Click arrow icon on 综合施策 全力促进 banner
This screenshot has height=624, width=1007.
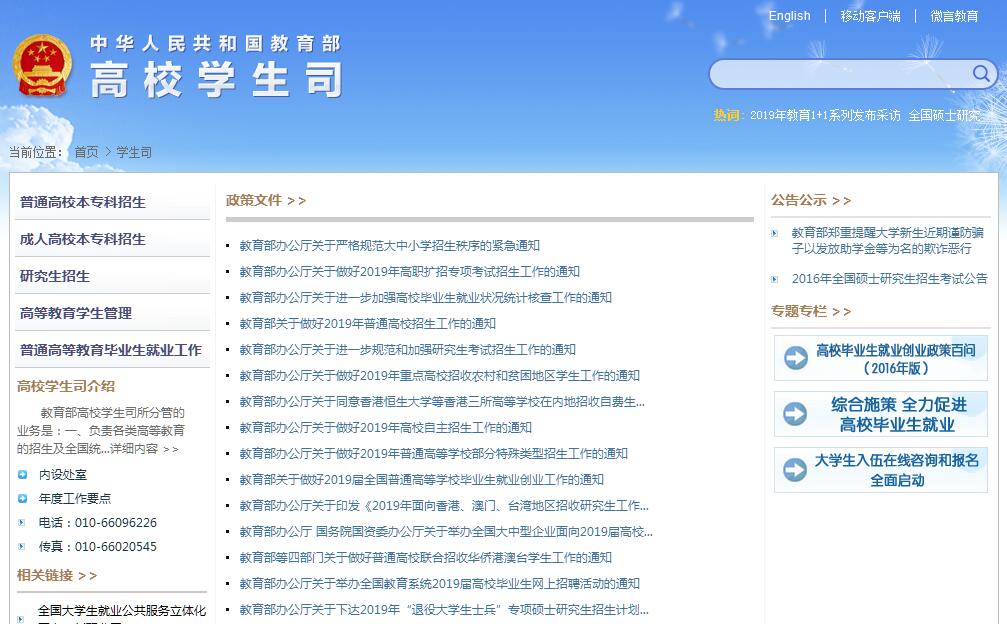[x=796, y=414]
